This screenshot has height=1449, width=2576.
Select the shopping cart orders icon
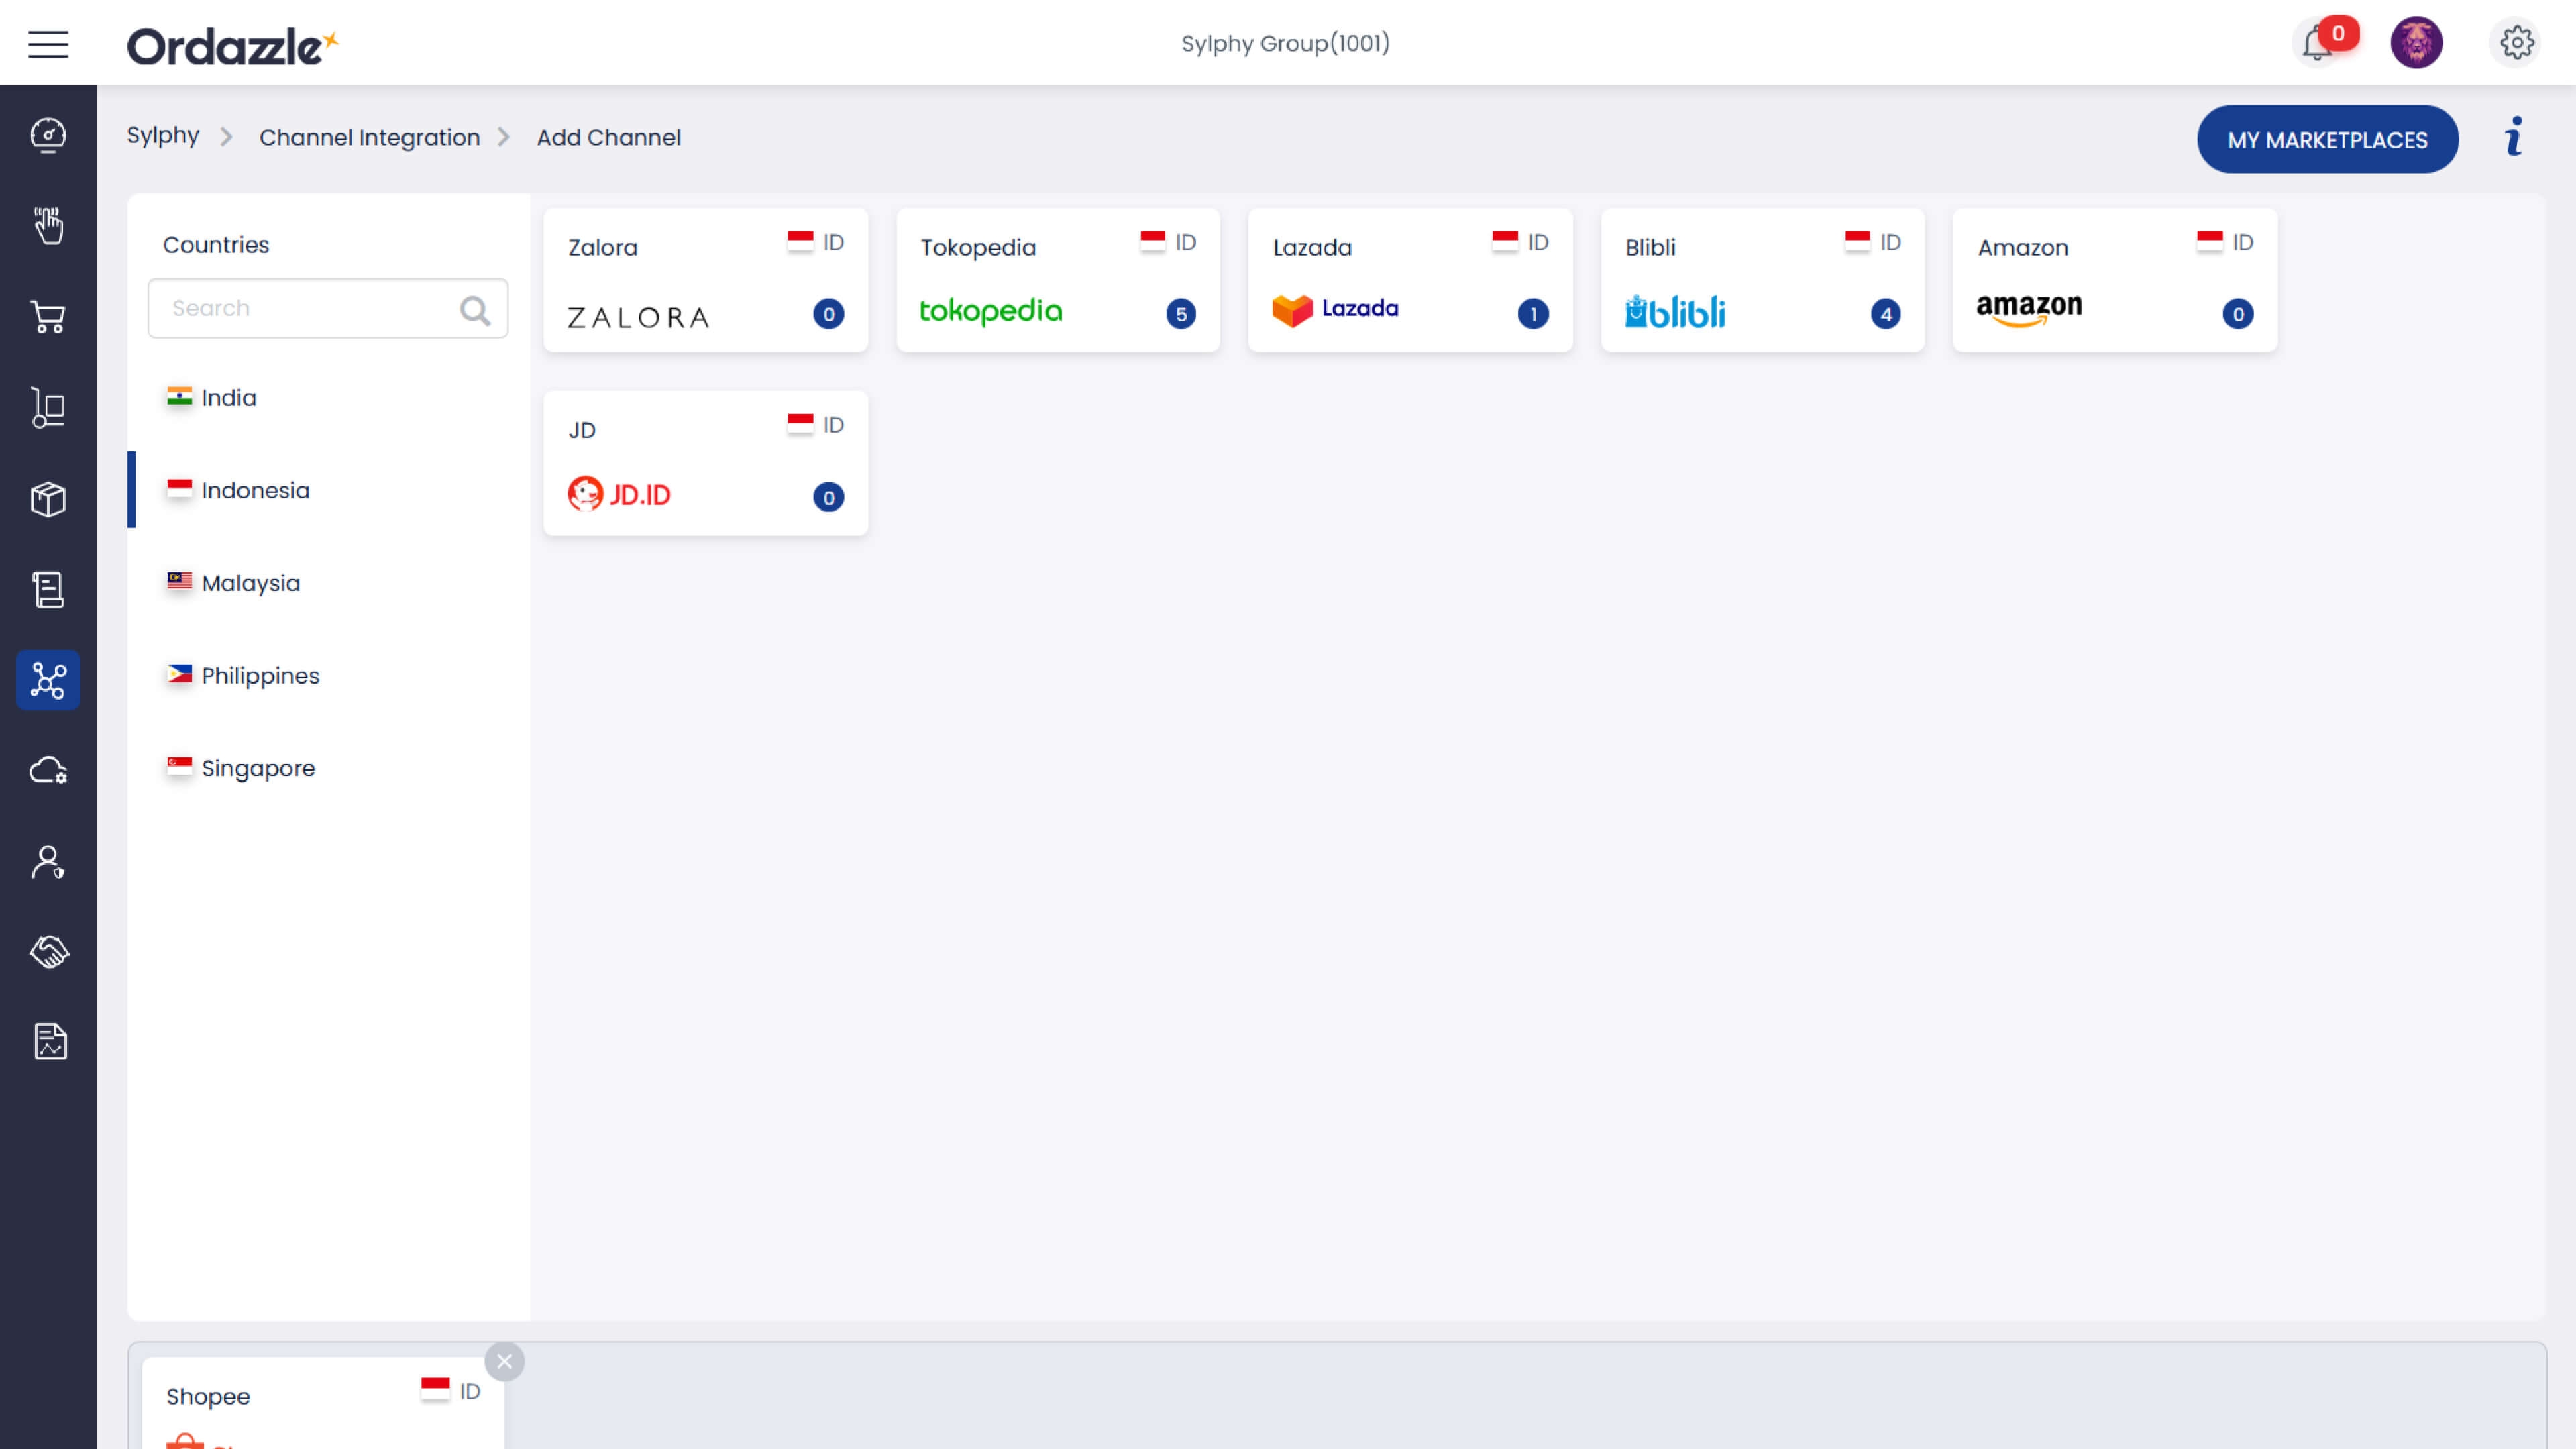47,317
